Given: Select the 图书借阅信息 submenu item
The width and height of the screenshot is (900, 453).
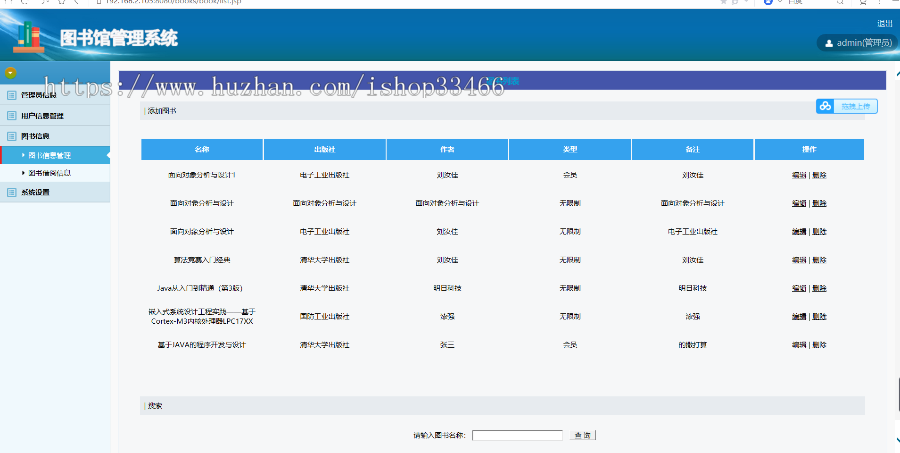Looking at the screenshot, I should pos(55,173).
